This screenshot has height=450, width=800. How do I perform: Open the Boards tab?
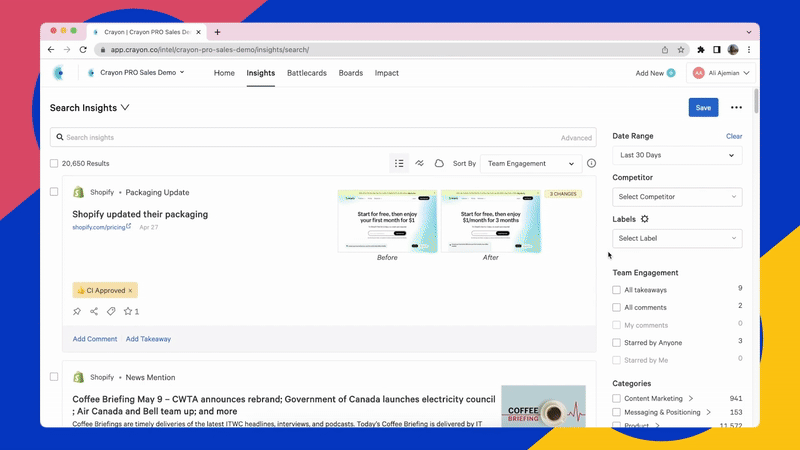coord(351,73)
